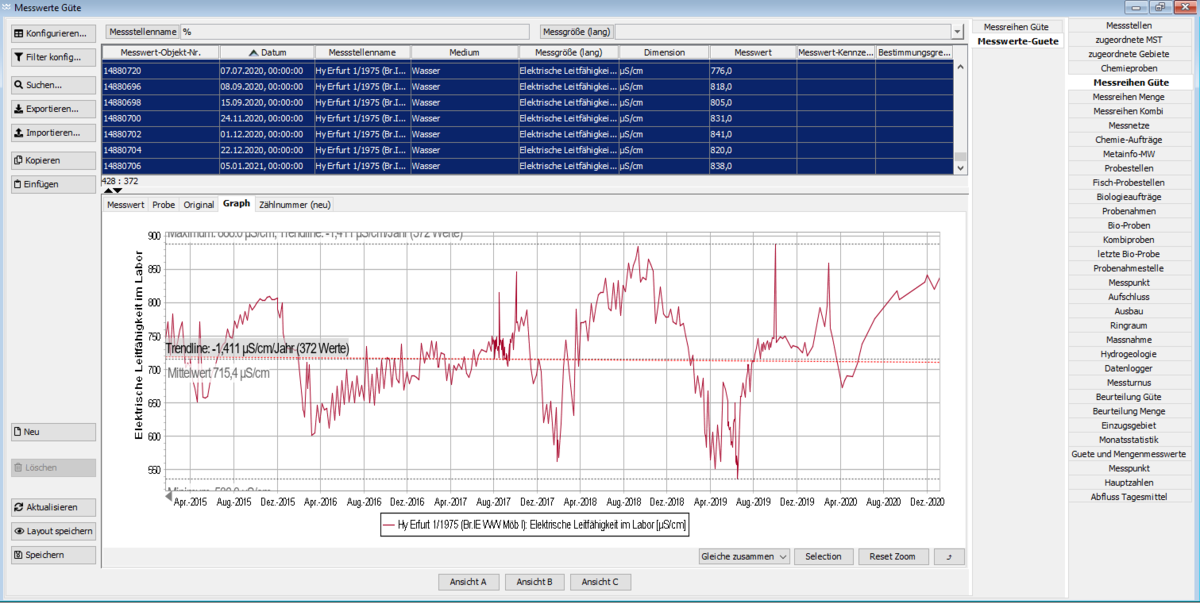
Task: Click the Speichern save button
Action: [53, 555]
